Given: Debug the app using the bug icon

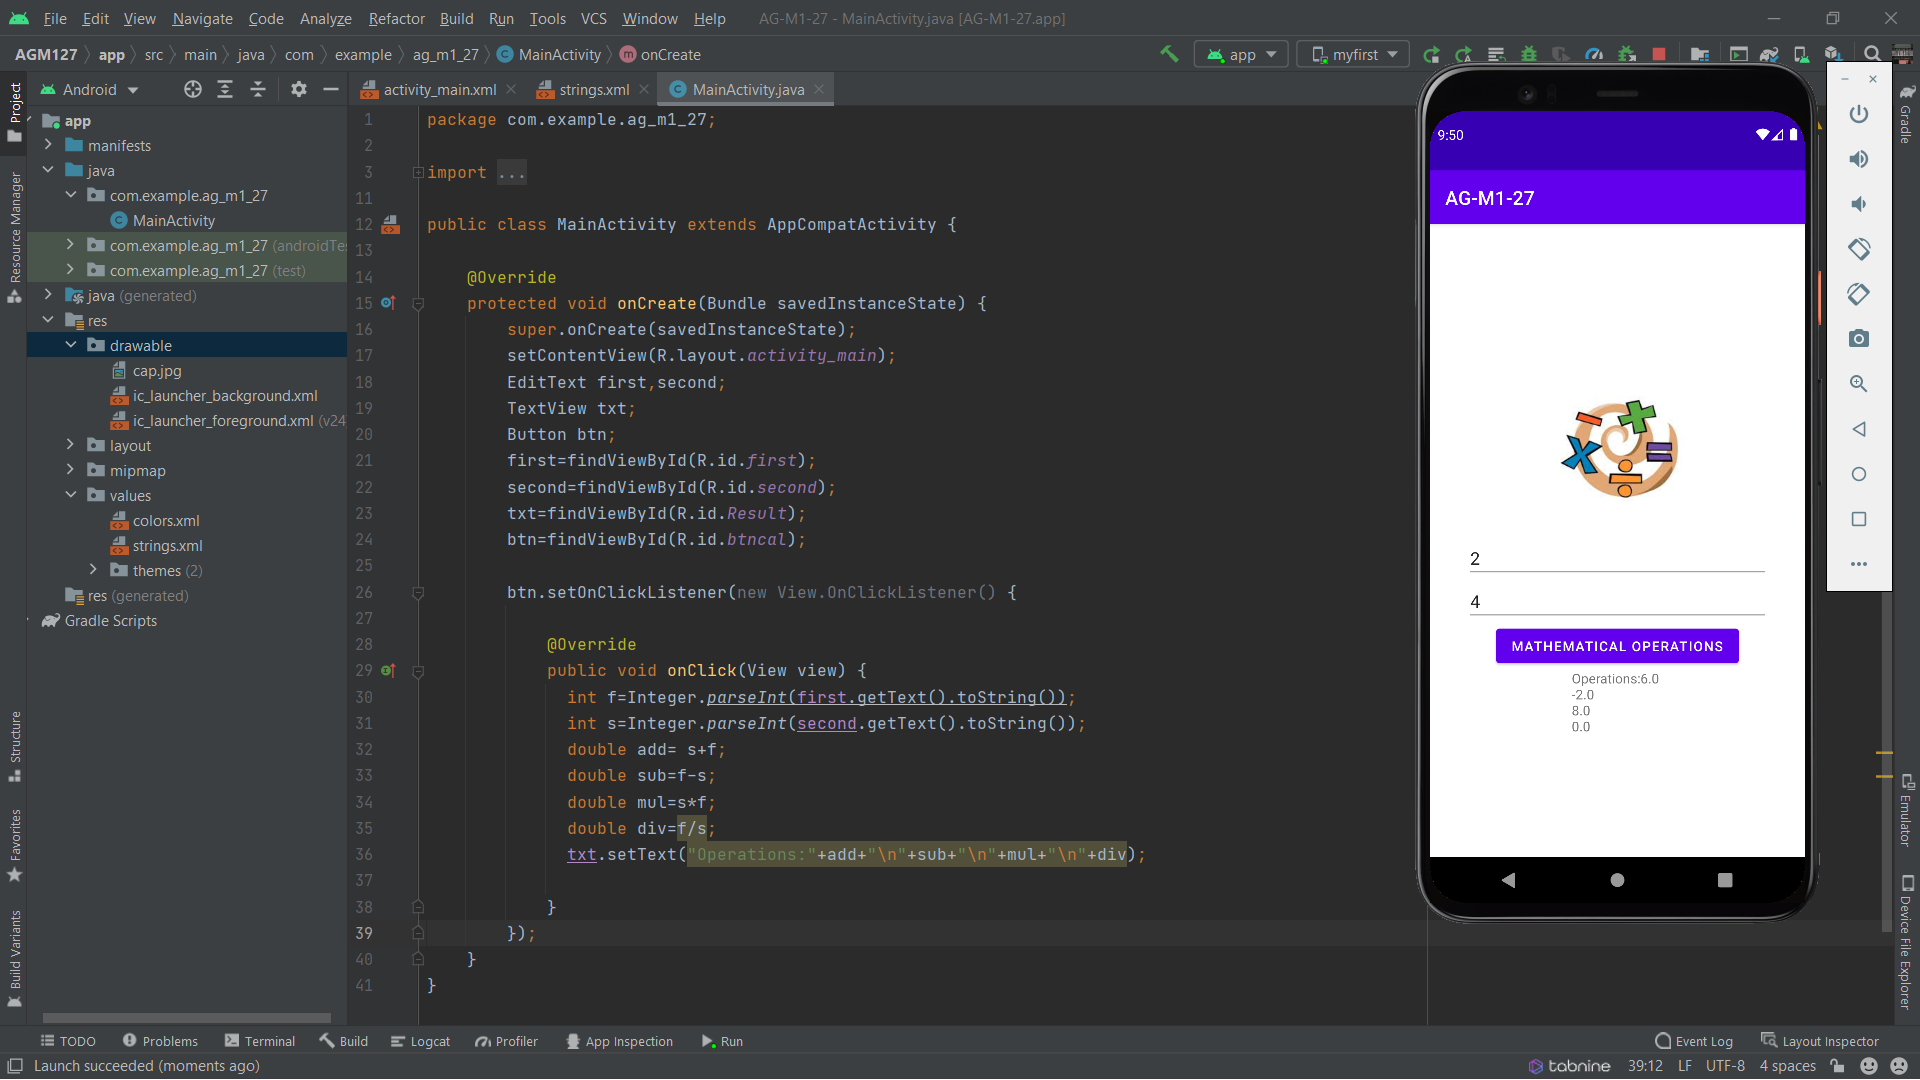Looking at the screenshot, I should click(1529, 54).
